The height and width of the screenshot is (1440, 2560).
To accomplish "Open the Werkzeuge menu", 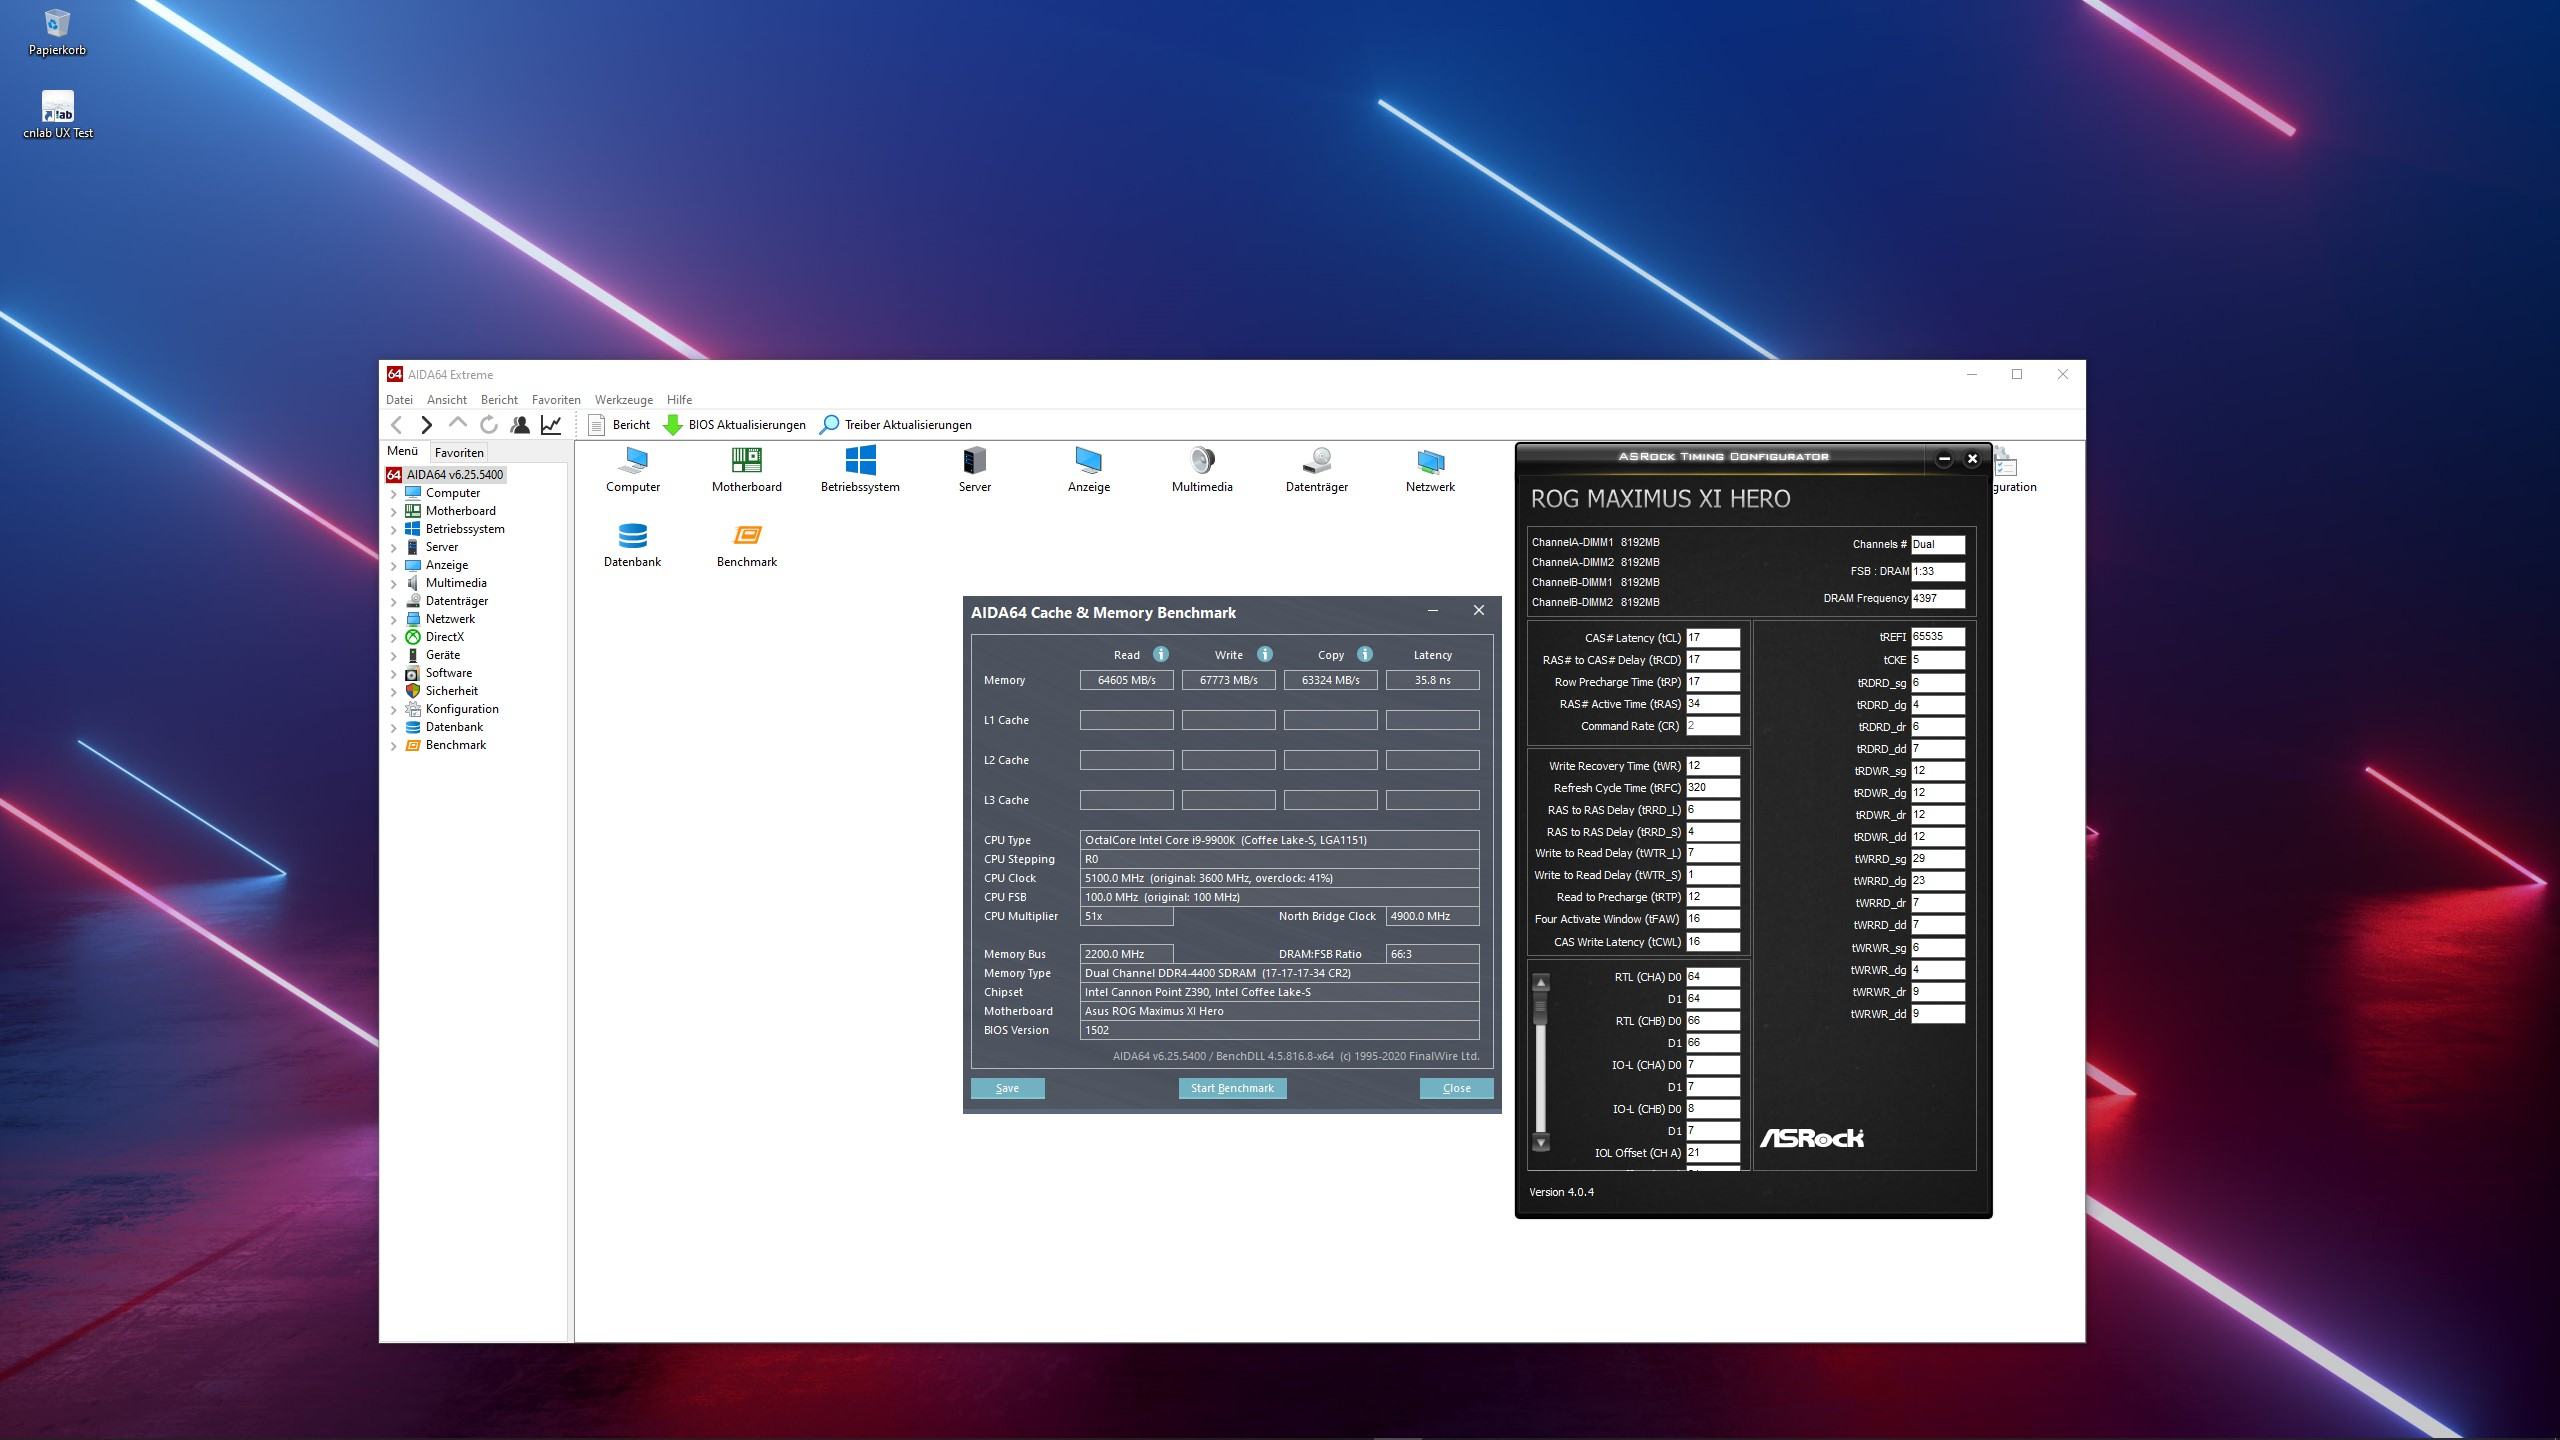I will [x=623, y=399].
